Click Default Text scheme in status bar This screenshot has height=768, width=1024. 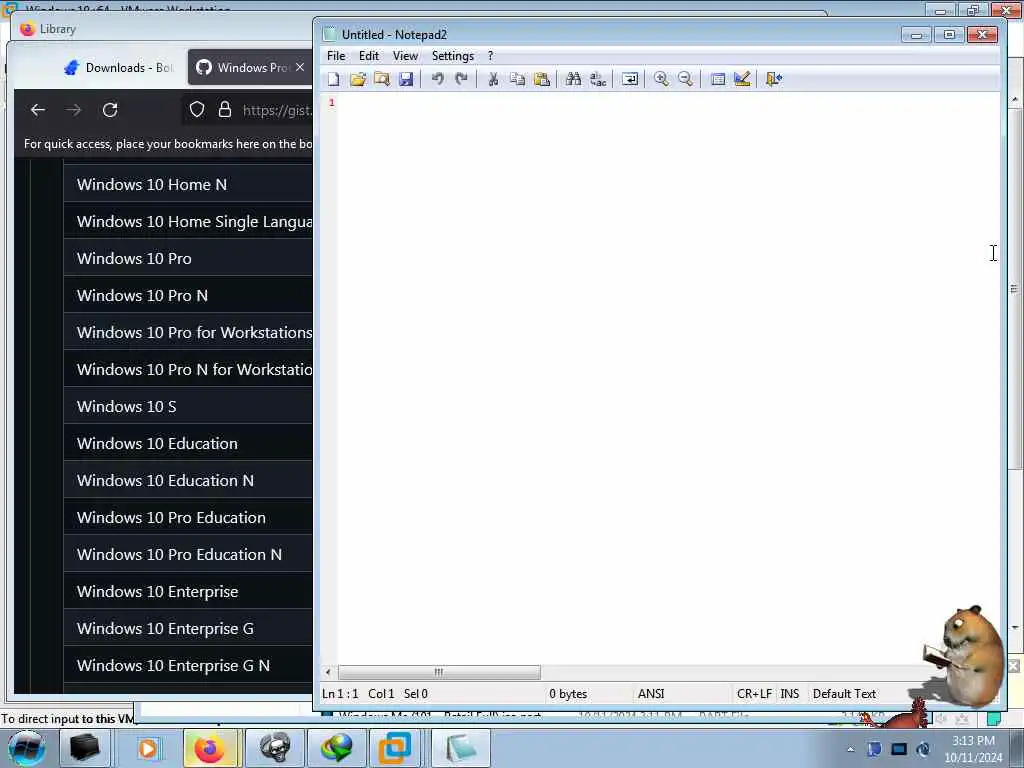844,694
